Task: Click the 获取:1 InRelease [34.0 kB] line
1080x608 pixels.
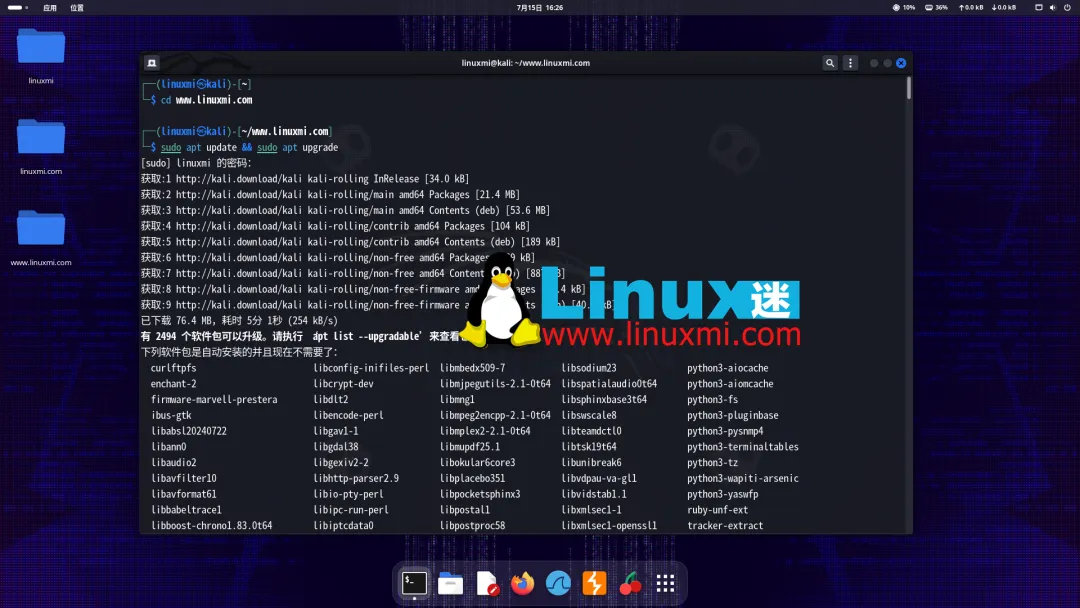Action: (305, 179)
